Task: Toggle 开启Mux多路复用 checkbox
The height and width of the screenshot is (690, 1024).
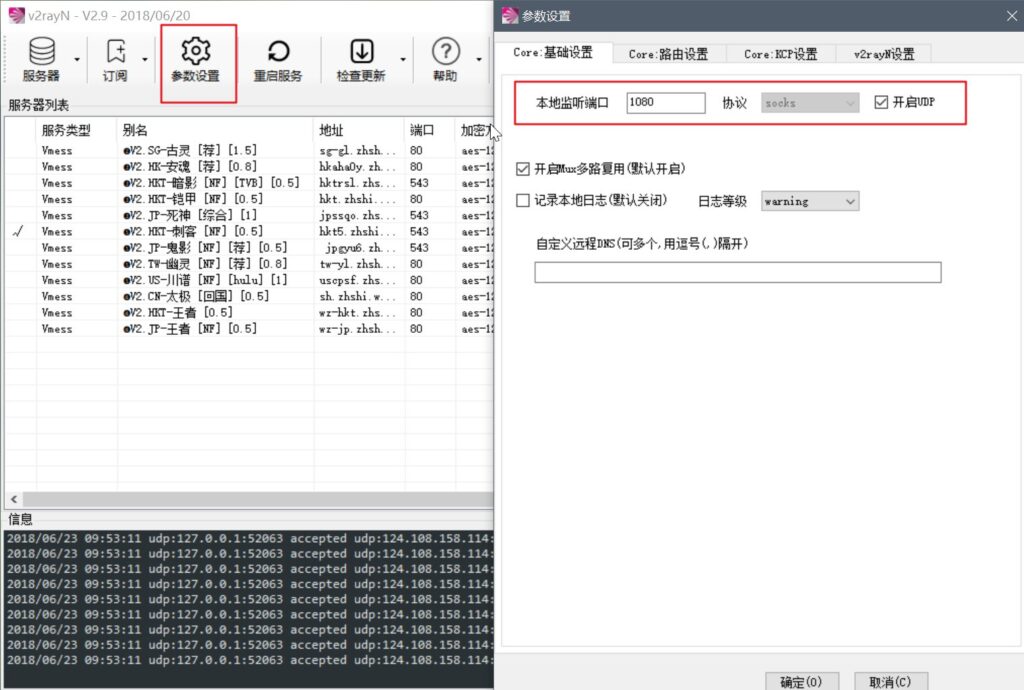Action: click(522, 169)
